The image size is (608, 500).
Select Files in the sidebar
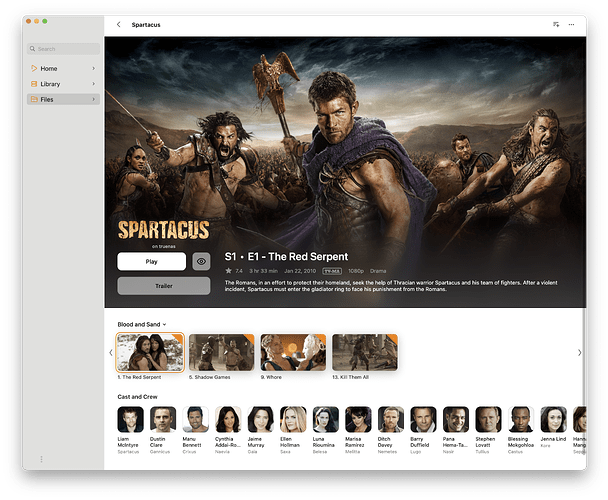click(x=63, y=99)
